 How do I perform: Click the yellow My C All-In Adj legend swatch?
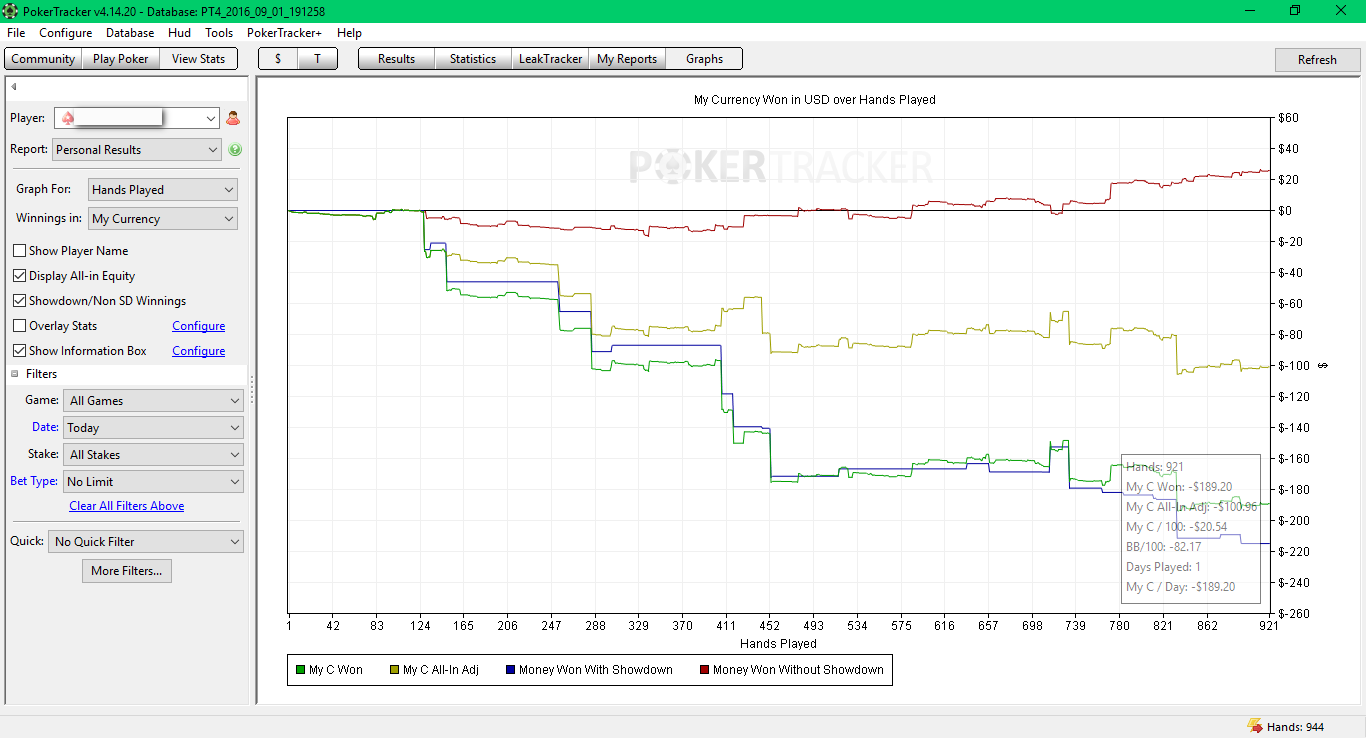(394, 670)
